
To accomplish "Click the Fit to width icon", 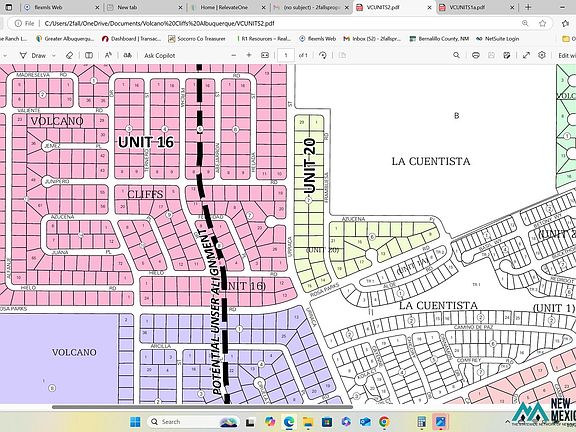I will (x=265, y=55).
